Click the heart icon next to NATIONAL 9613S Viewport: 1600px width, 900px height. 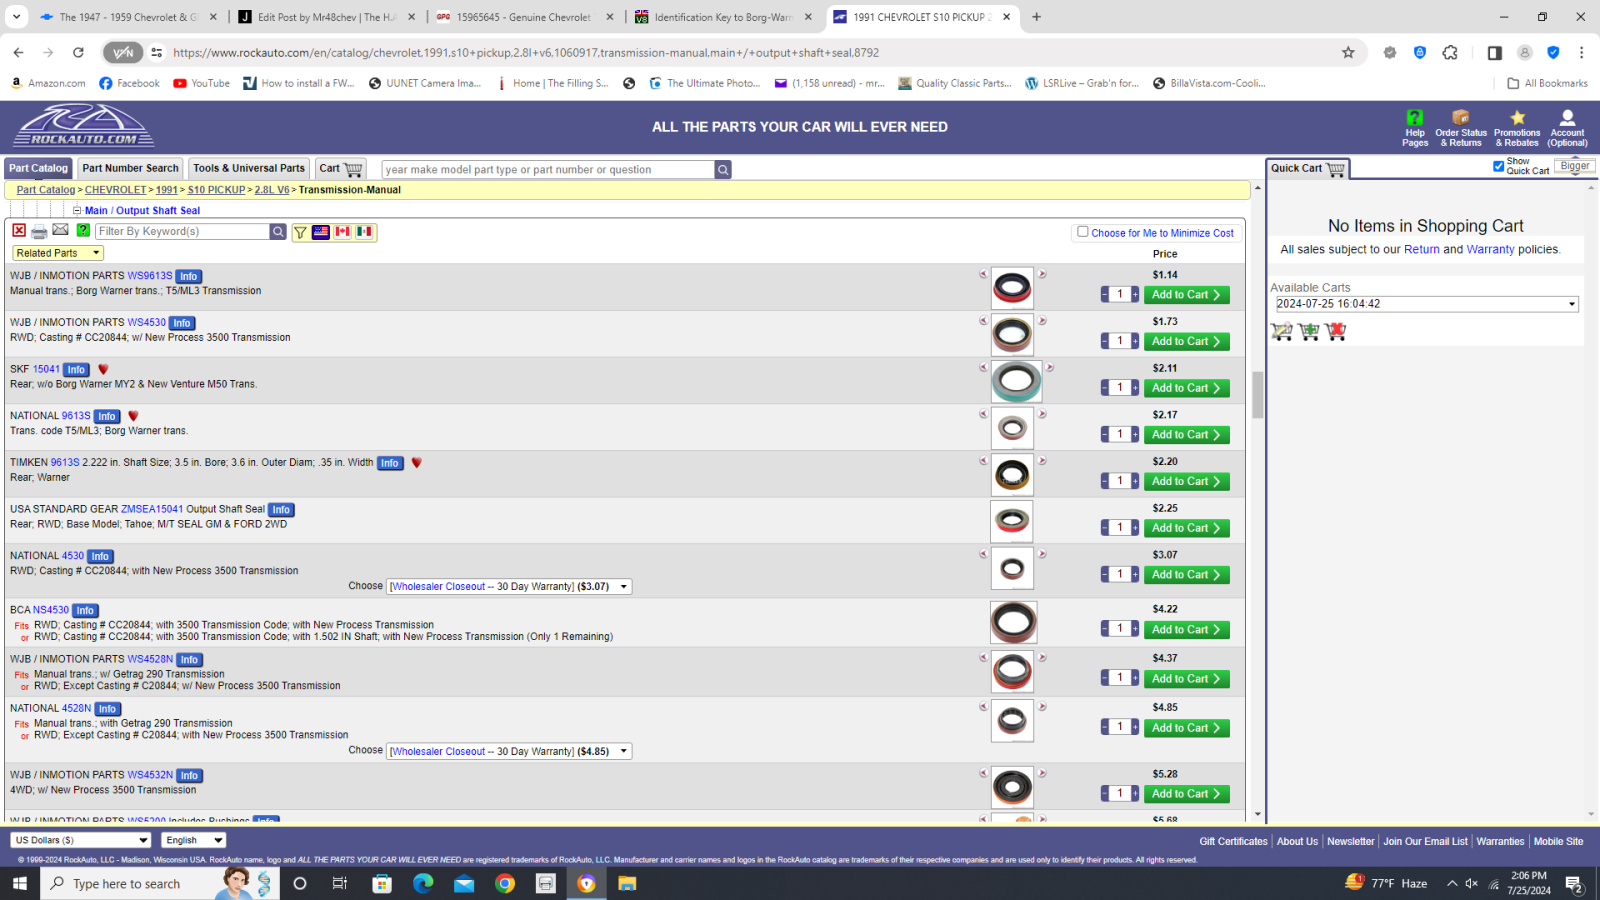pyautogui.click(x=133, y=416)
